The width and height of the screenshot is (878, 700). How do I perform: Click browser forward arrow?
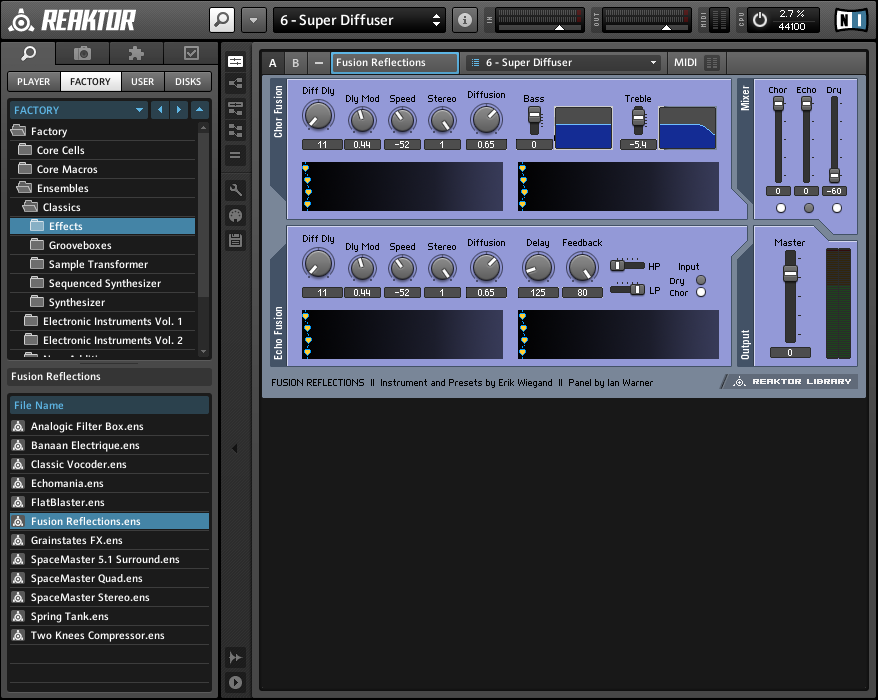(179, 110)
